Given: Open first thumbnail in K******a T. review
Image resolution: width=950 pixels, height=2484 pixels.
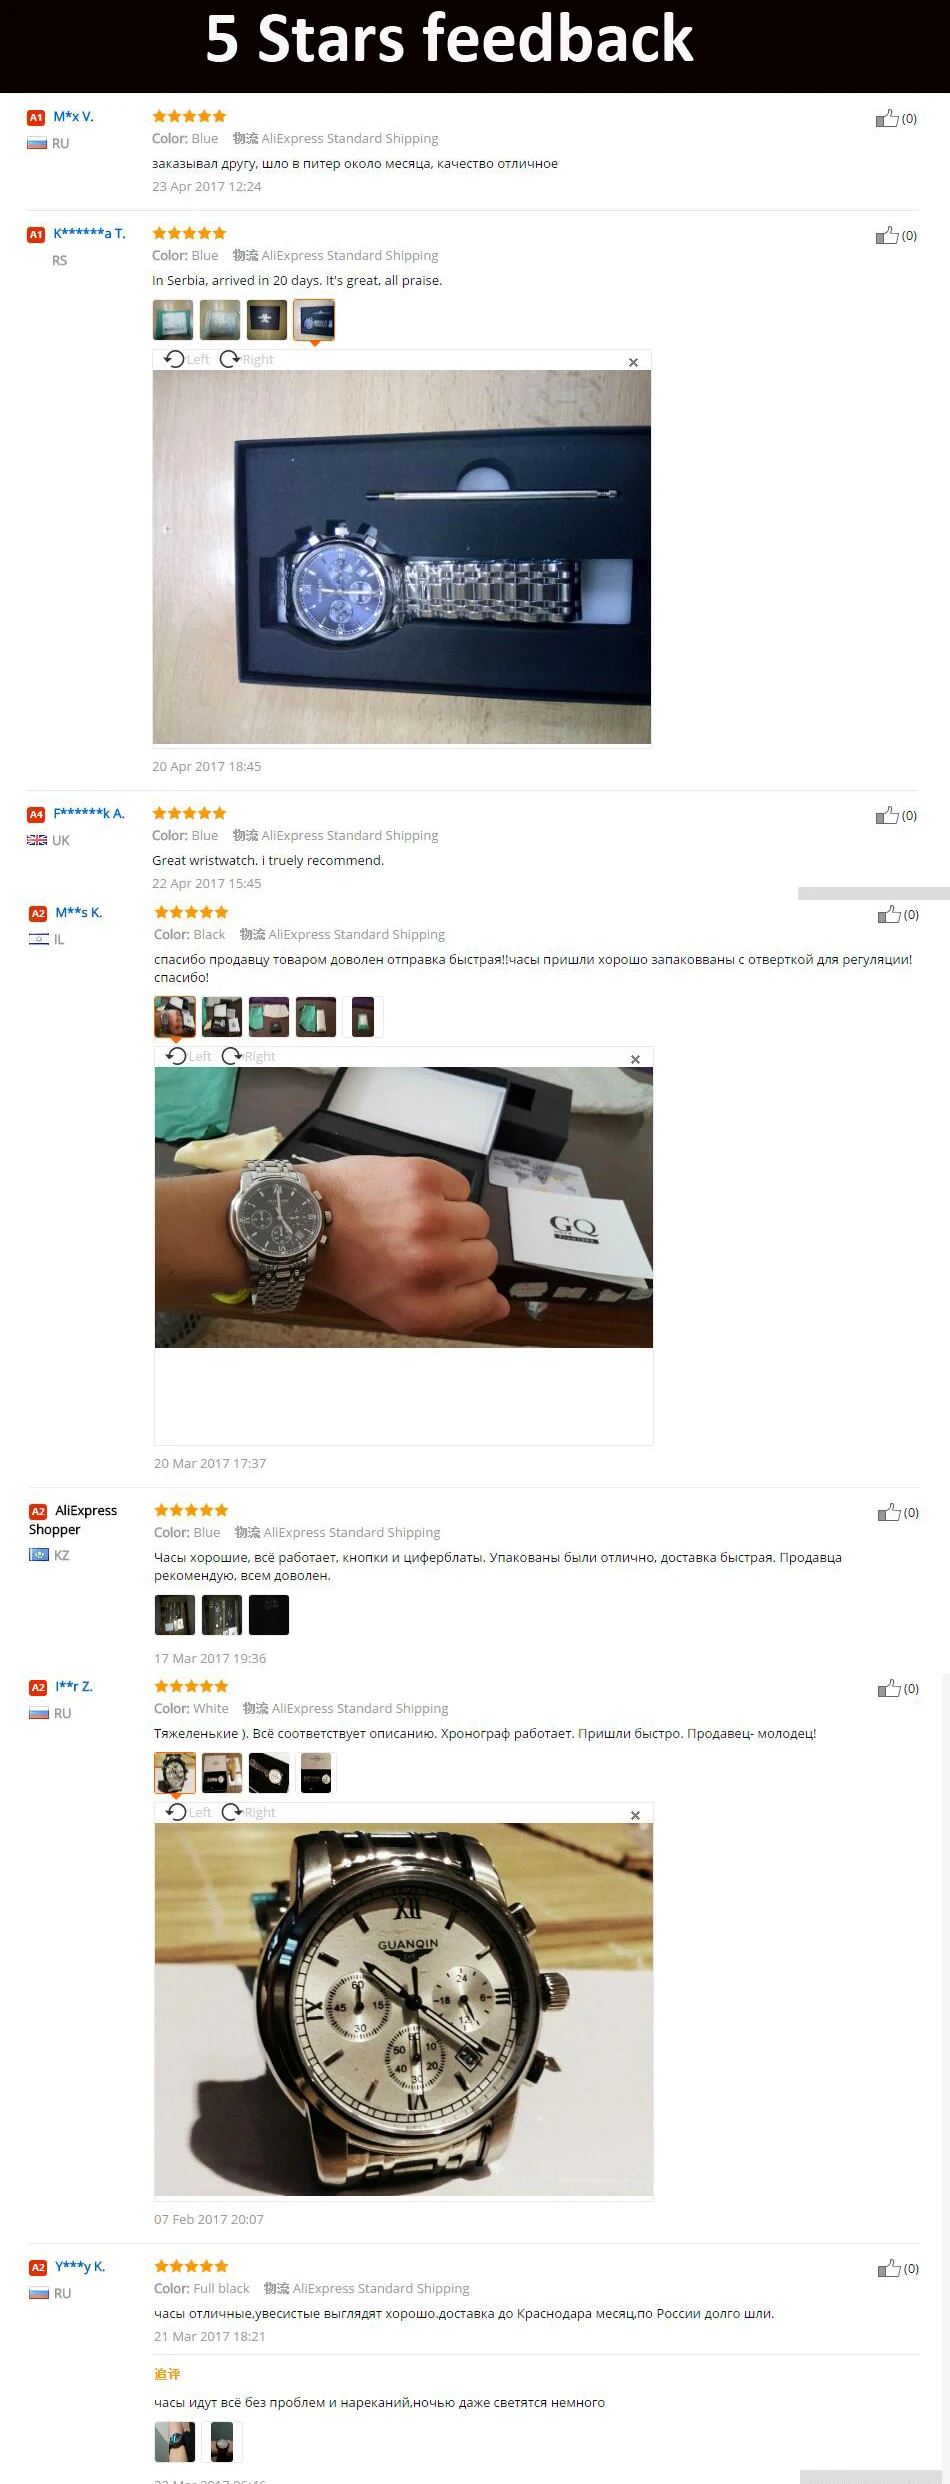Looking at the screenshot, I should point(173,320).
